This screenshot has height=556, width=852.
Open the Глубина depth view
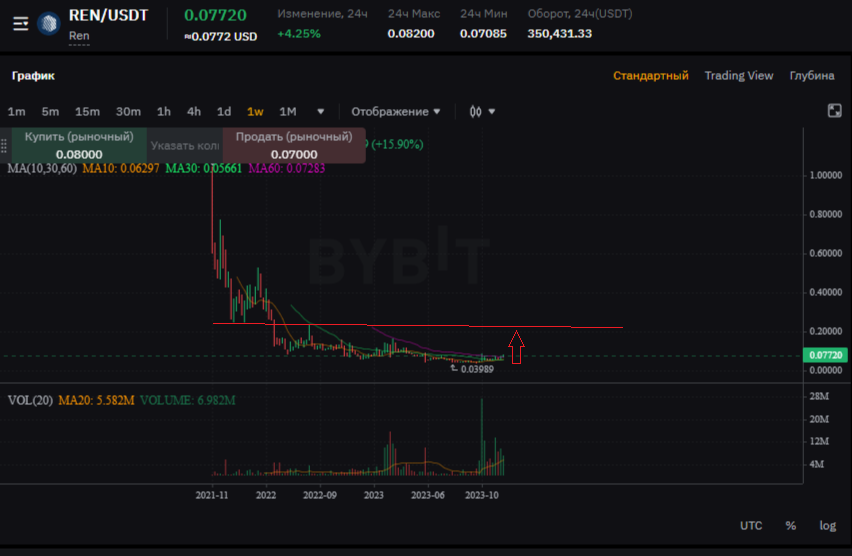coord(812,76)
